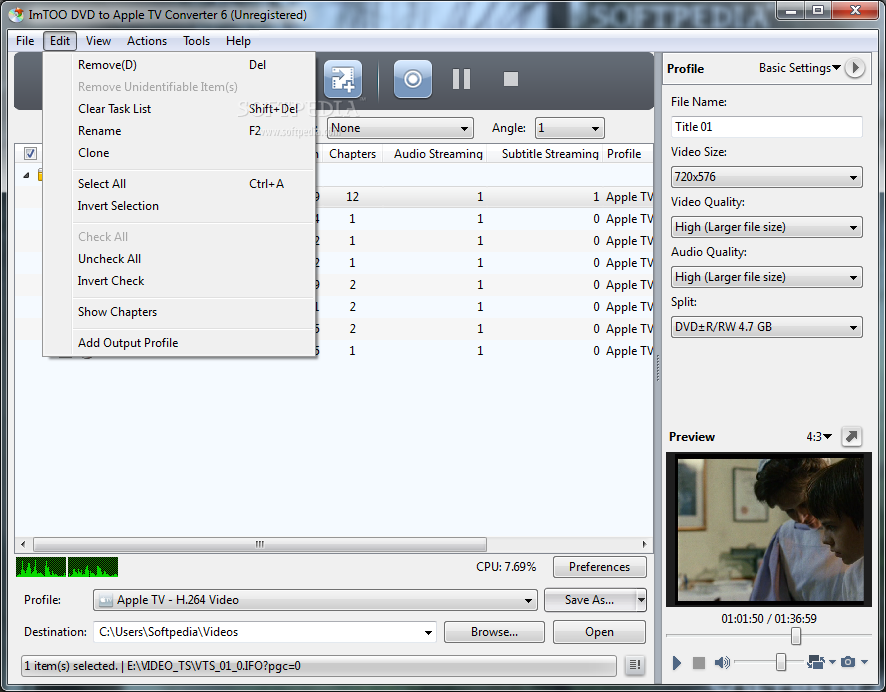
Task: Click the File Name field Title 01
Action: click(x=766, y=127)
